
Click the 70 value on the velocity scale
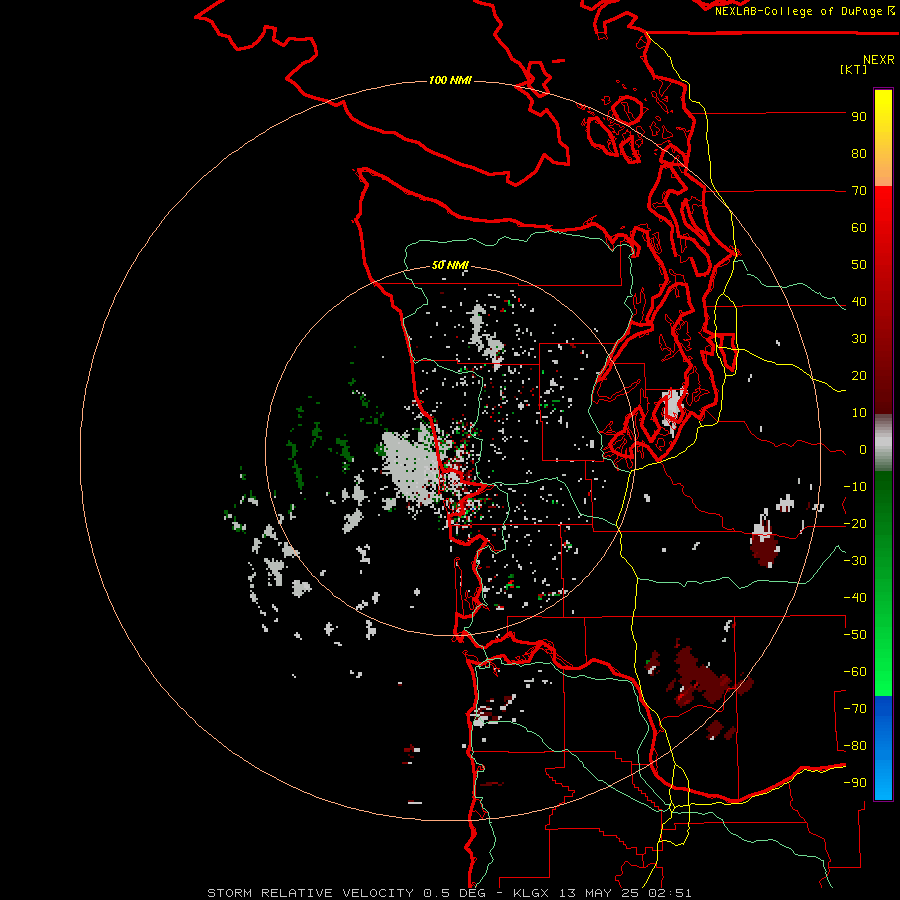coord(859,191)
